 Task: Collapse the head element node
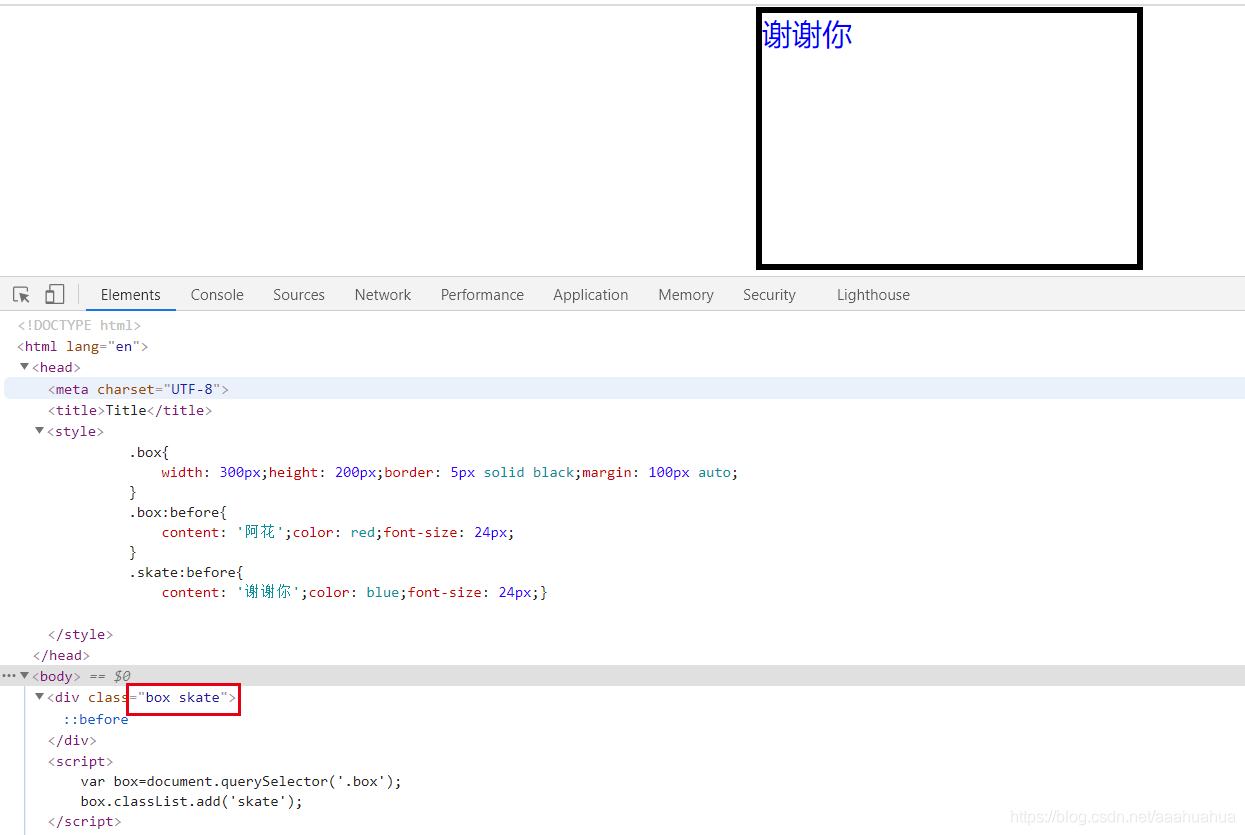point(24,367)
